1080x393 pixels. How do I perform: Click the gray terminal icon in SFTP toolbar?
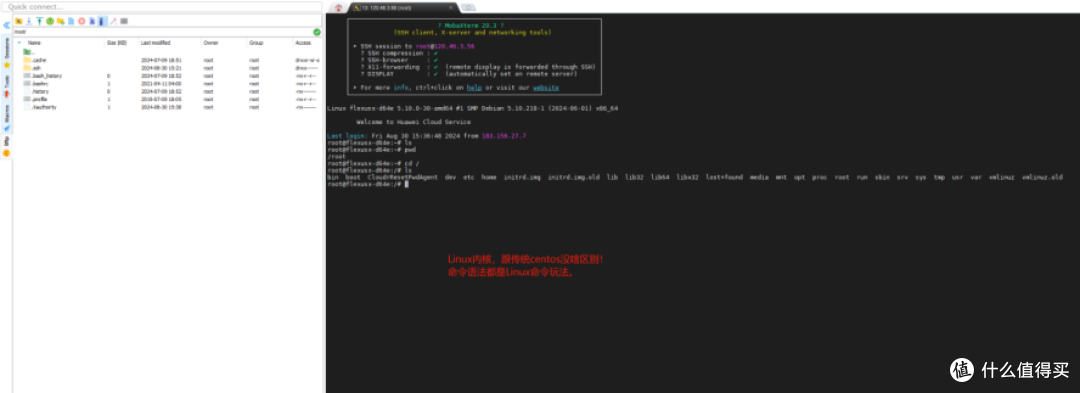pyautogui.click(x=124, y=21)
